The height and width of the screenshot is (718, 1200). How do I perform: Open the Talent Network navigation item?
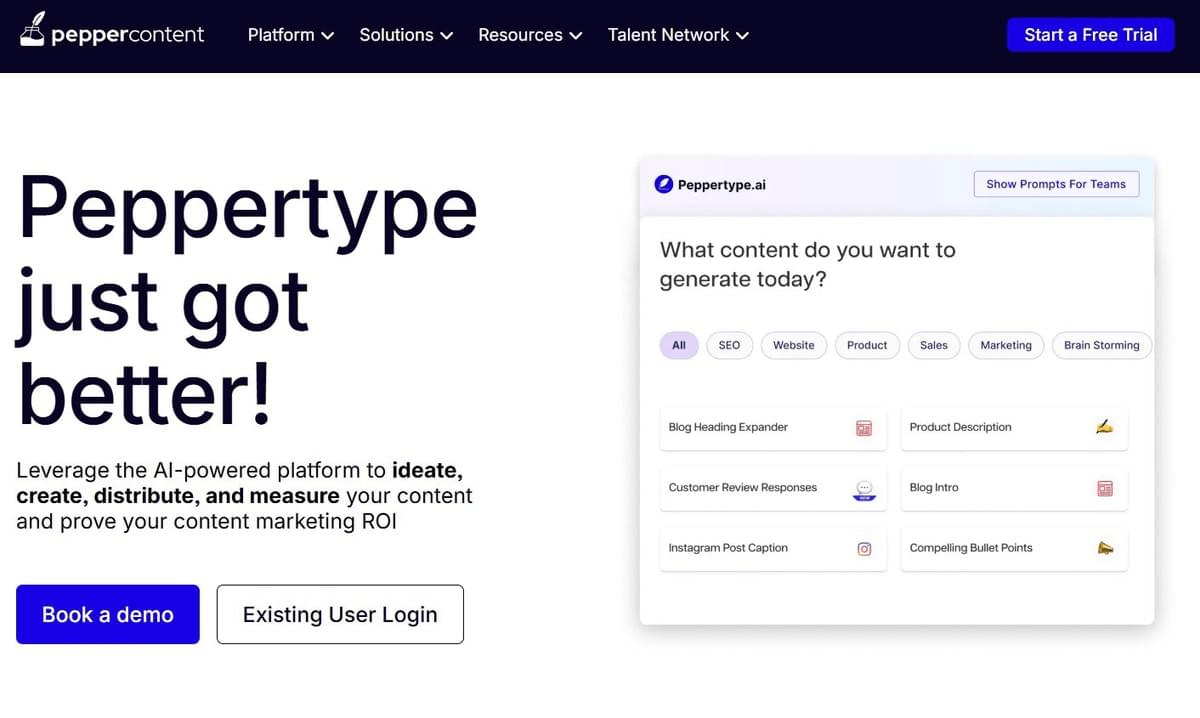678,35
